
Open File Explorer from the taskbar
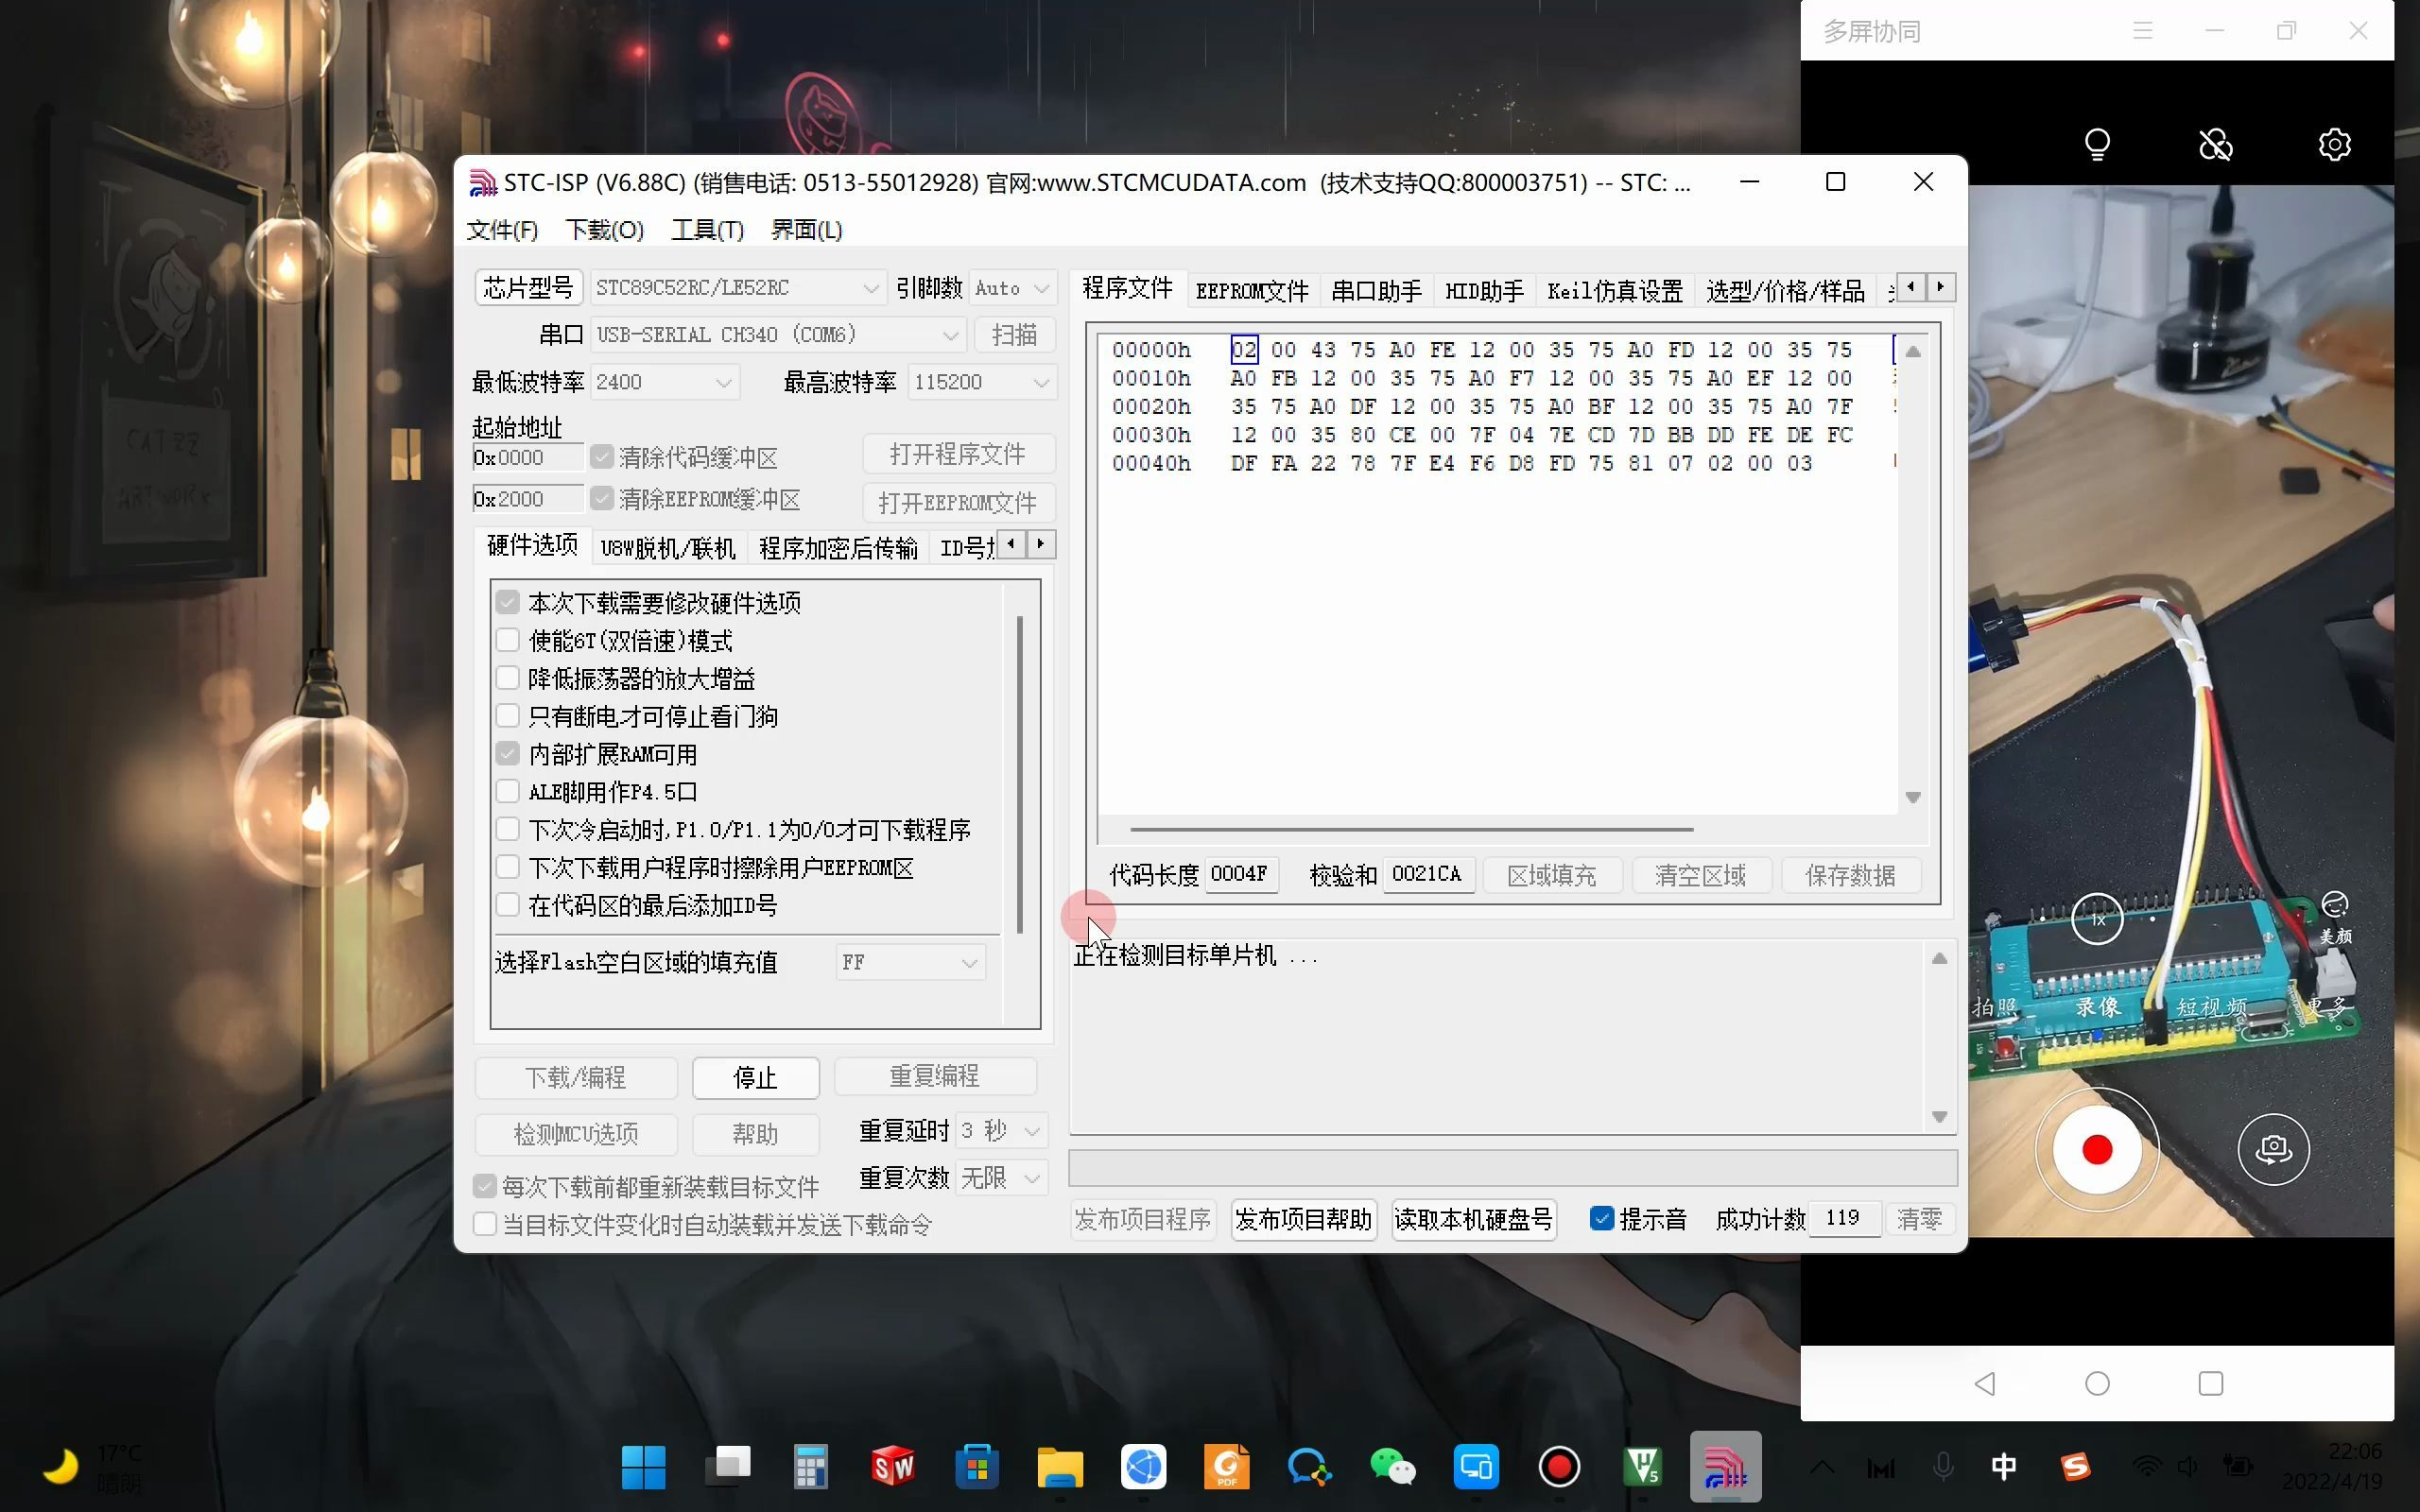pos(1060,1467)
